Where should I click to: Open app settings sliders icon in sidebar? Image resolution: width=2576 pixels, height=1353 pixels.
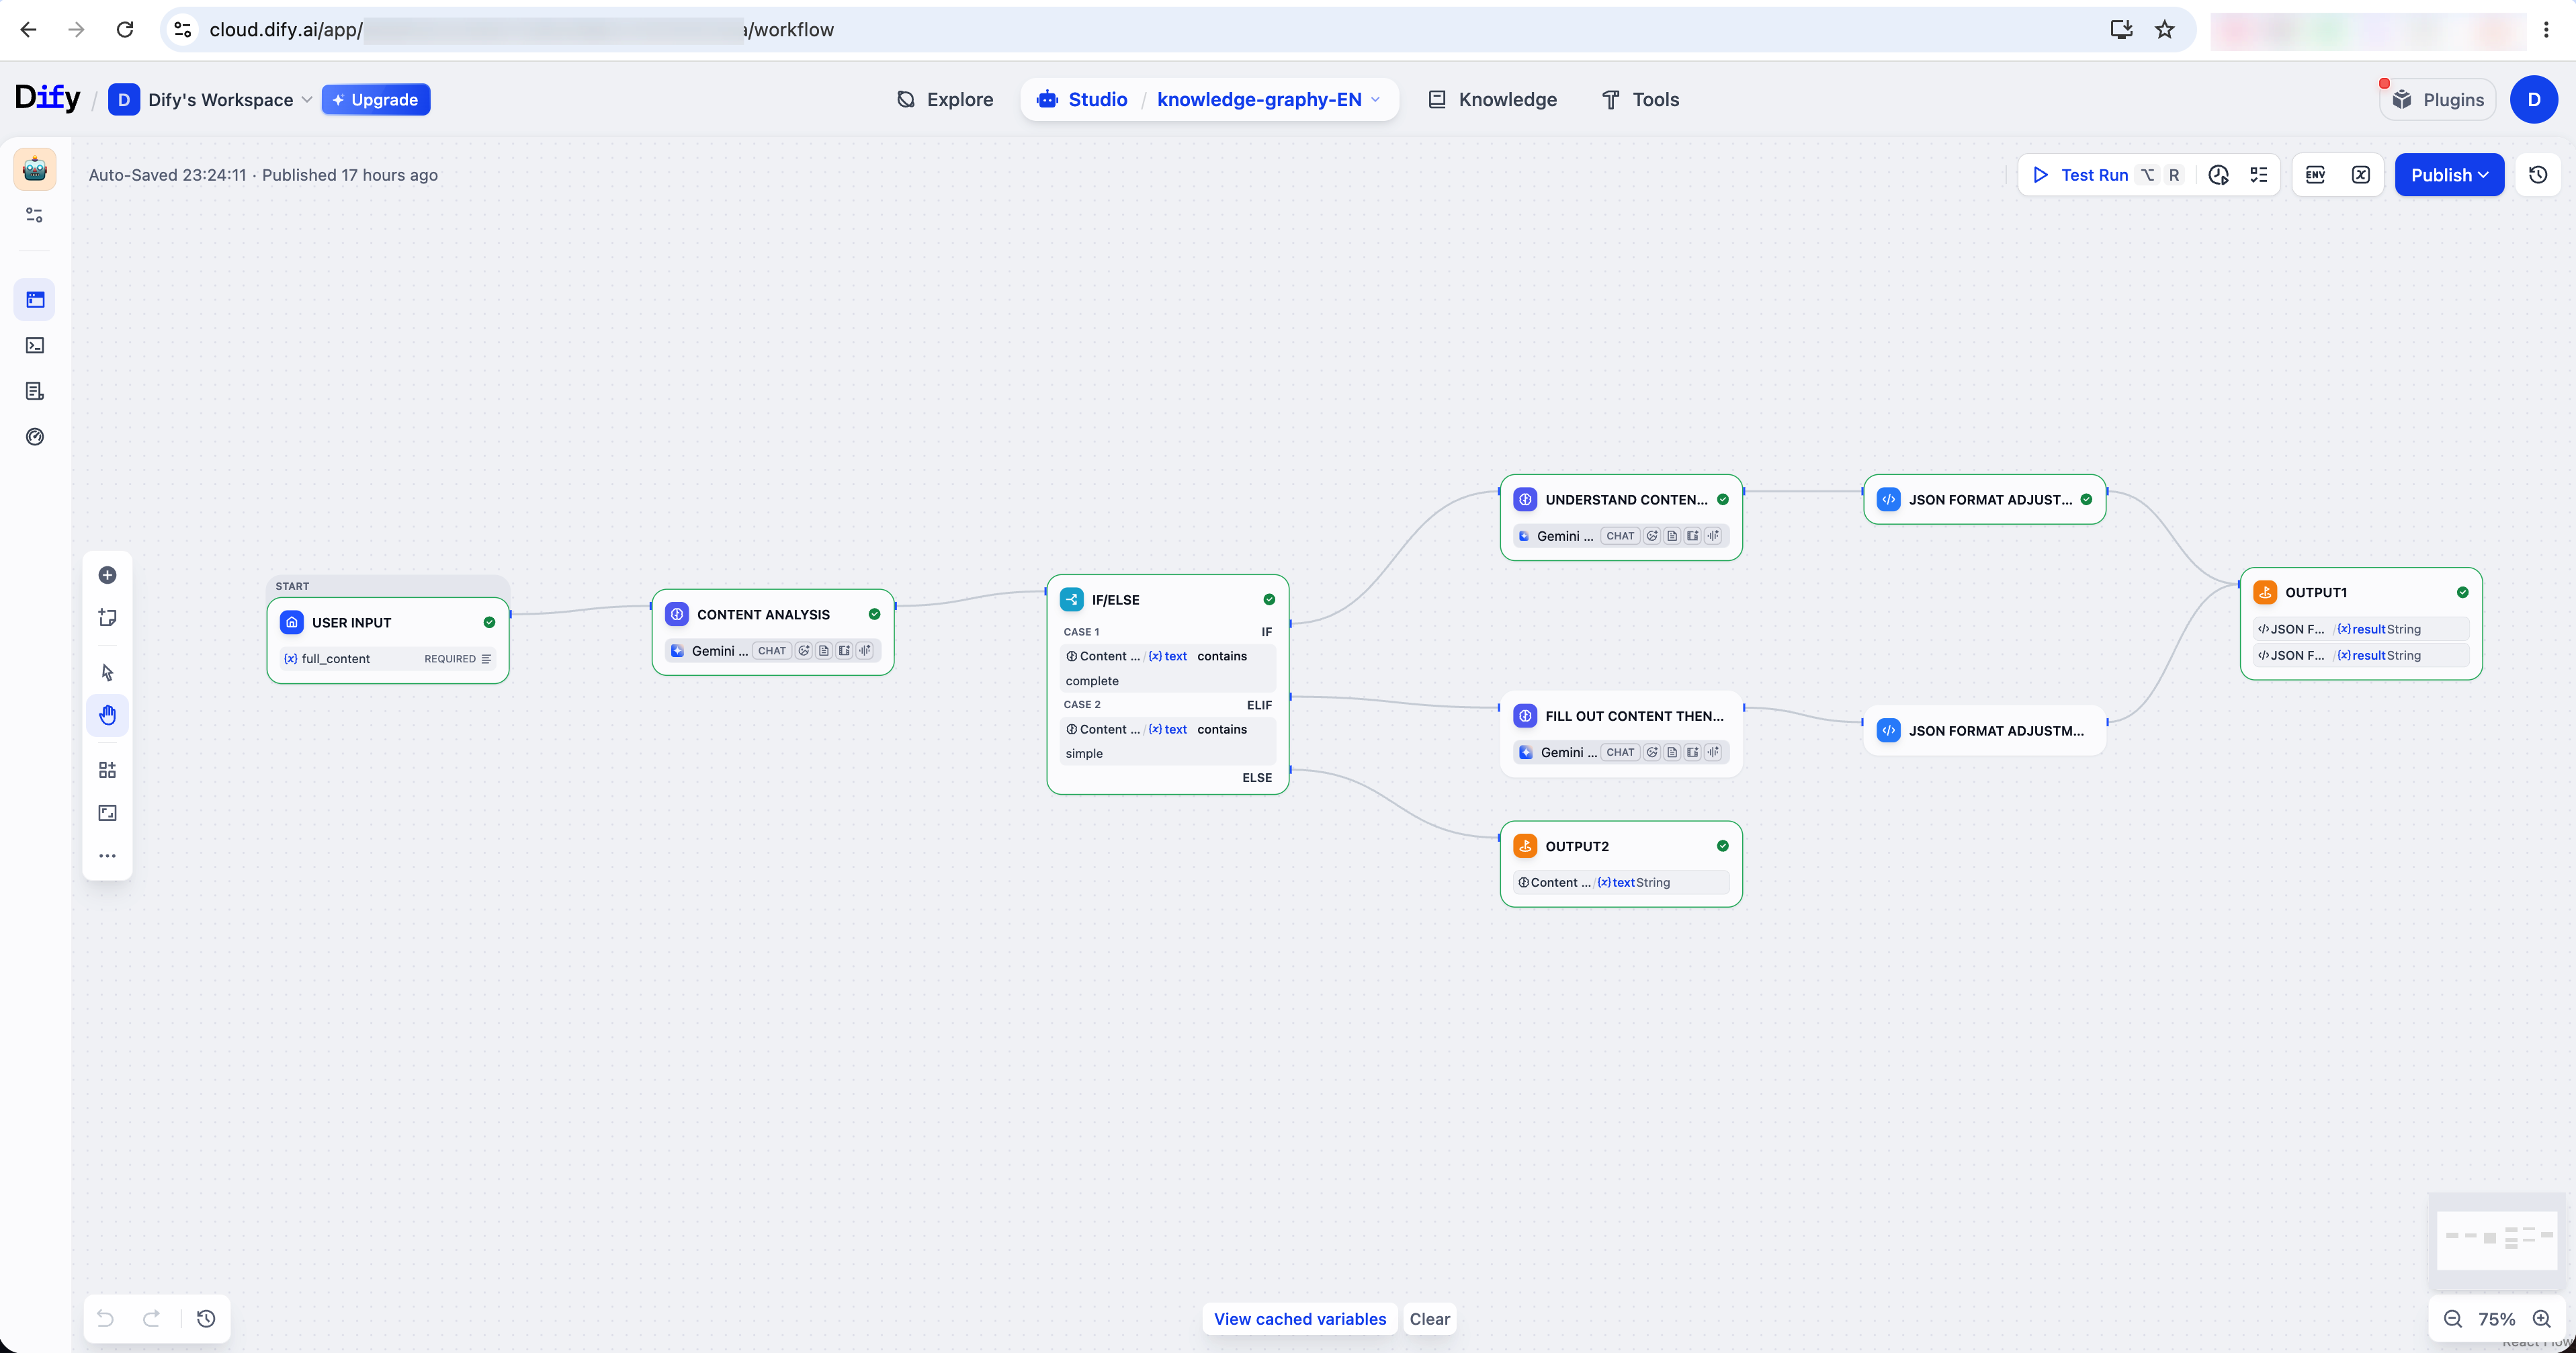[35, 215]
